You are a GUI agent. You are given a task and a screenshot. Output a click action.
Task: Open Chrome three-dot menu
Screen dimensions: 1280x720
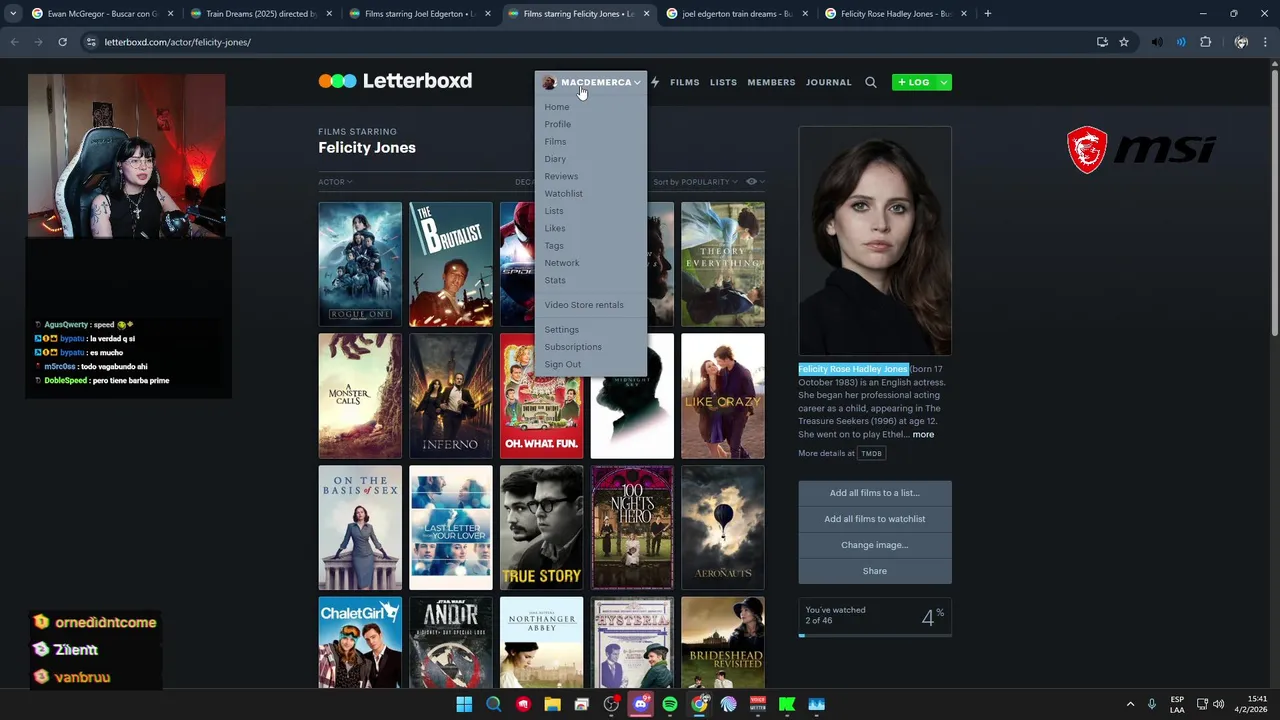coord(1266,42)
